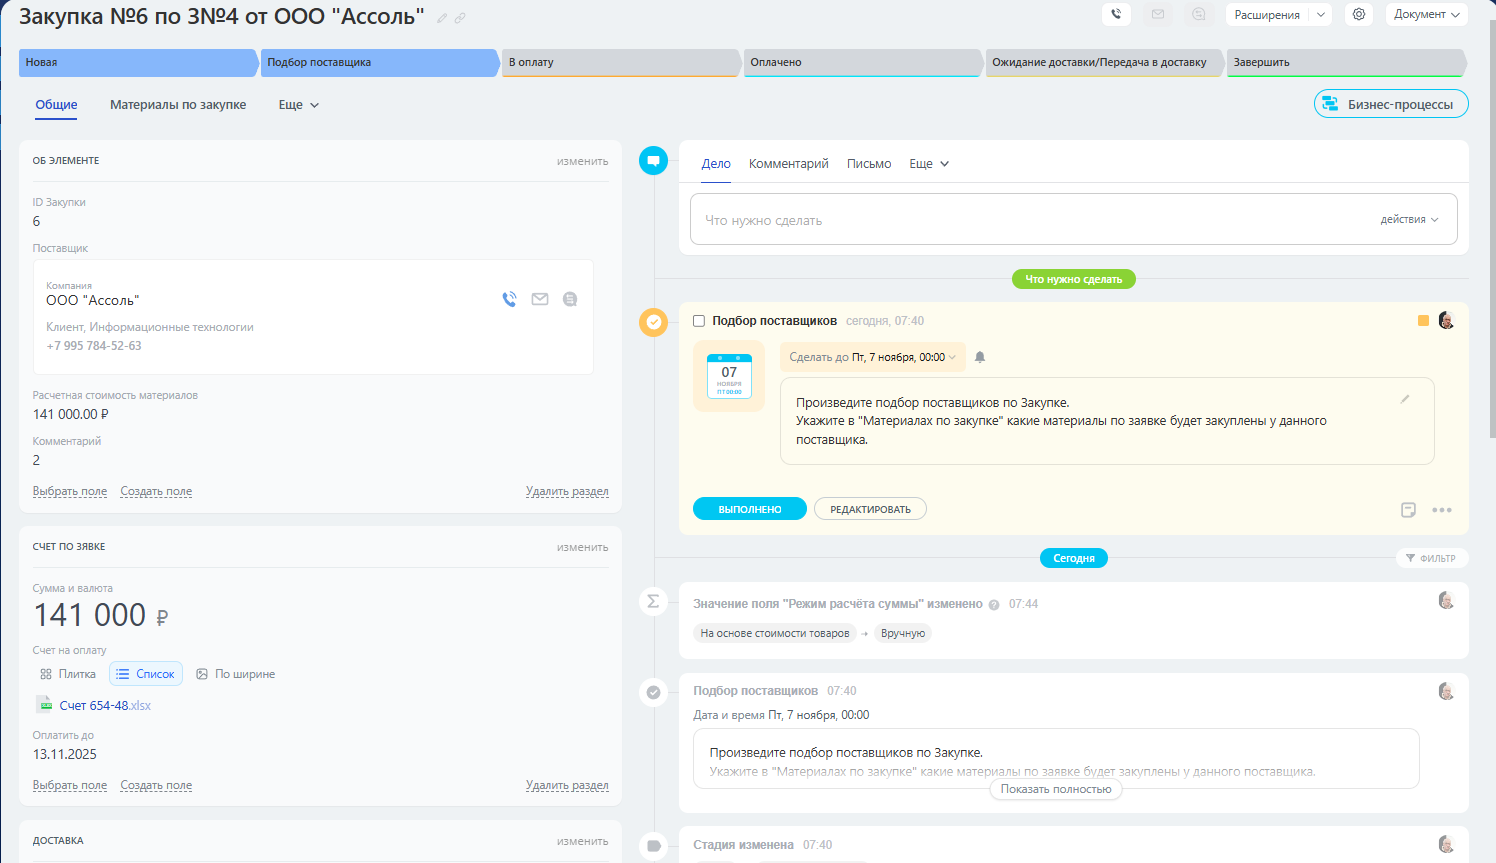
Task: Check the "Подбор поставщиков" task checkbox
Action: tap(699, 321)
